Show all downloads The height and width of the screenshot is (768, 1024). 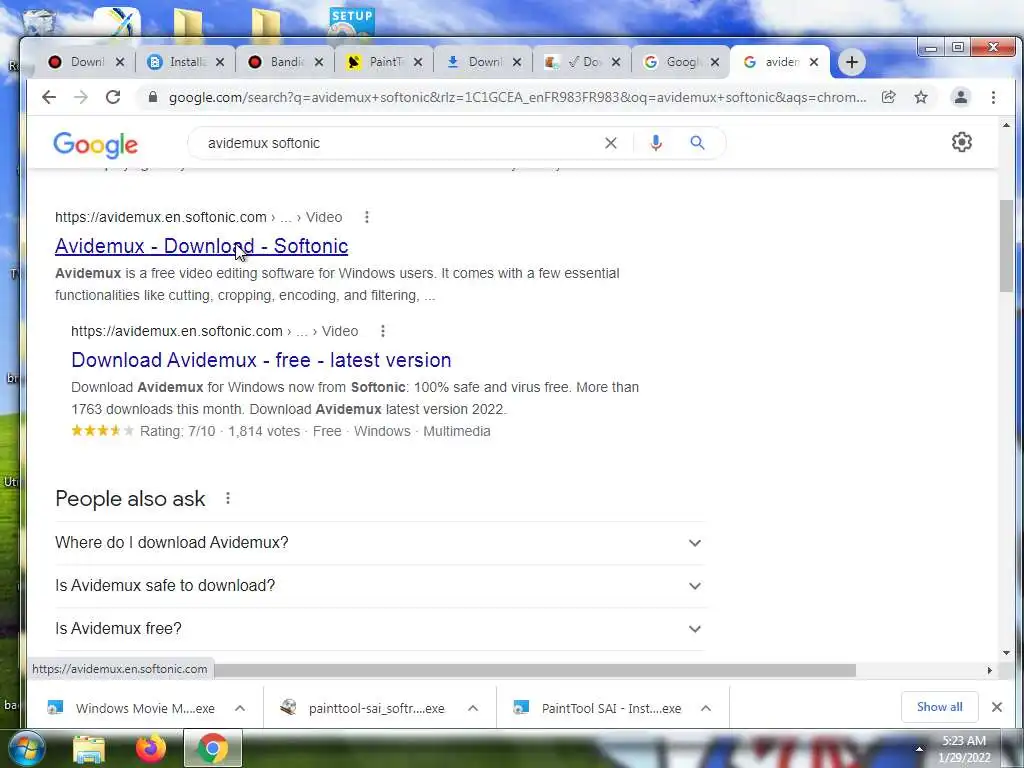939,707
